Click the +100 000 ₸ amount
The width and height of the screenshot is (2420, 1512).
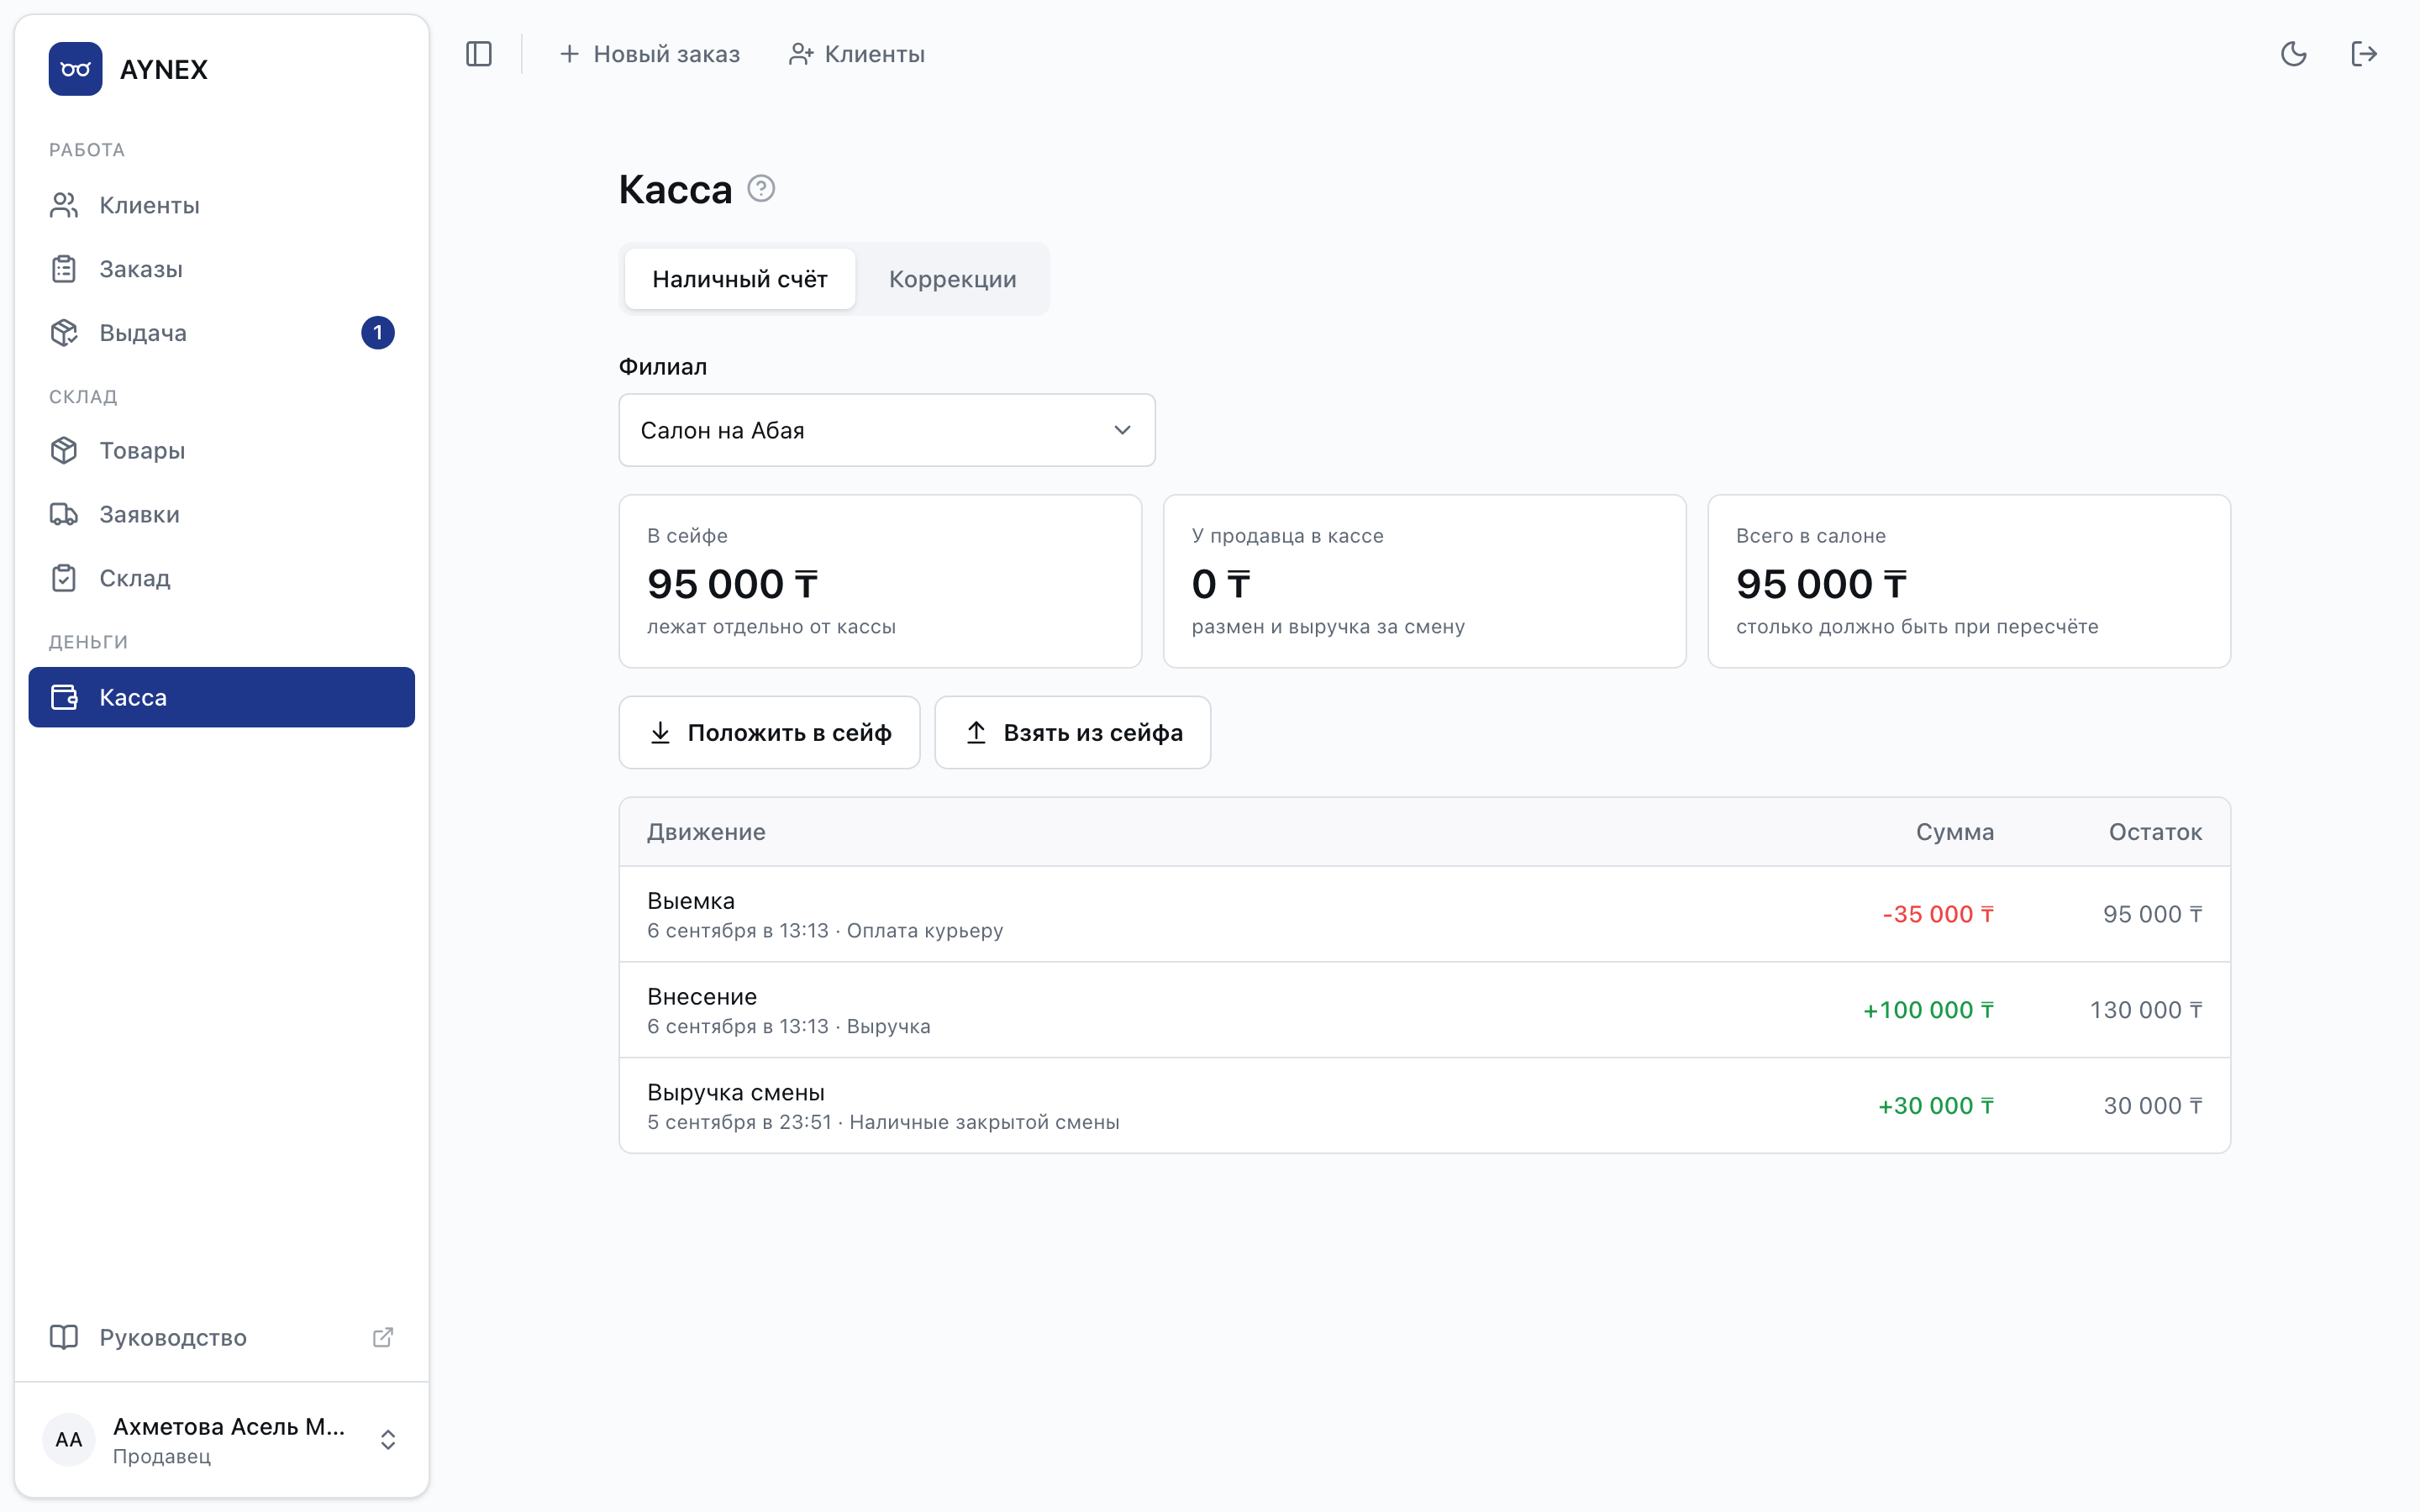[x=1928, y=1010]
